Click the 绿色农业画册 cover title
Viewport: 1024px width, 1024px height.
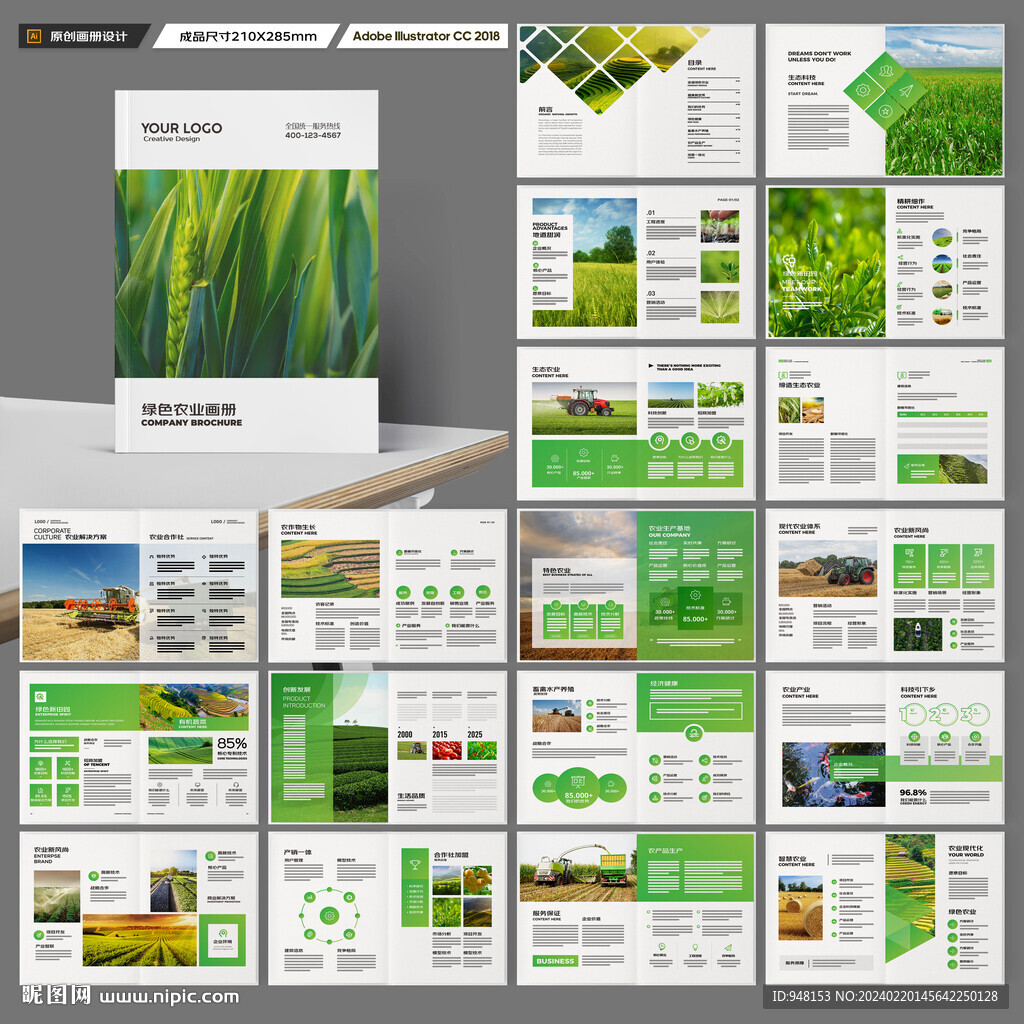tap(189, 409)
